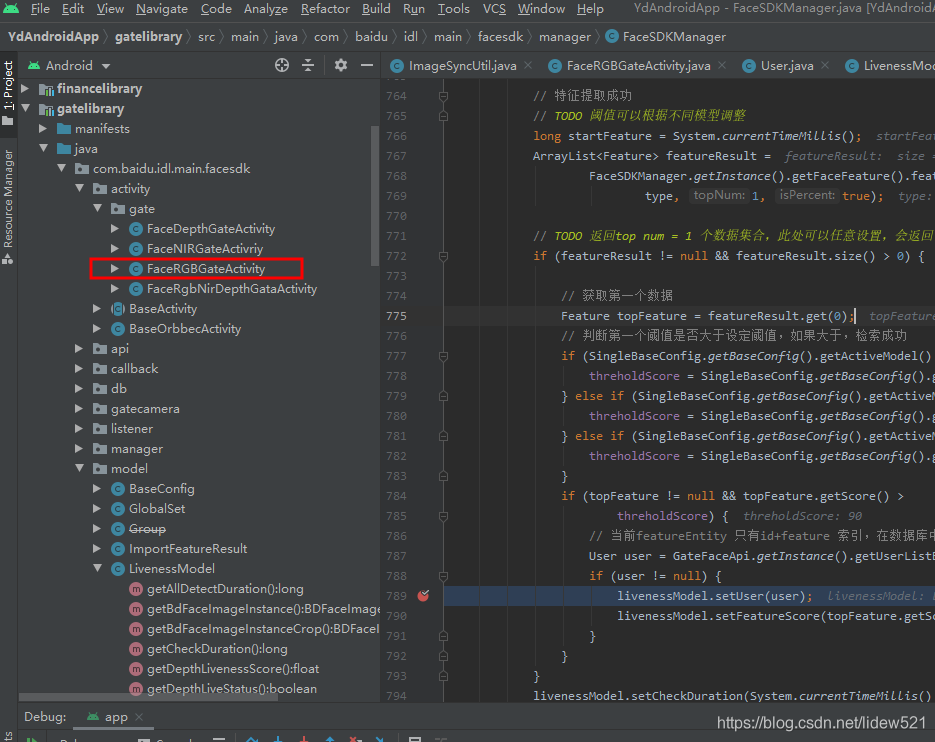
Task: Collapse the model package
Action: pos(79,468)
